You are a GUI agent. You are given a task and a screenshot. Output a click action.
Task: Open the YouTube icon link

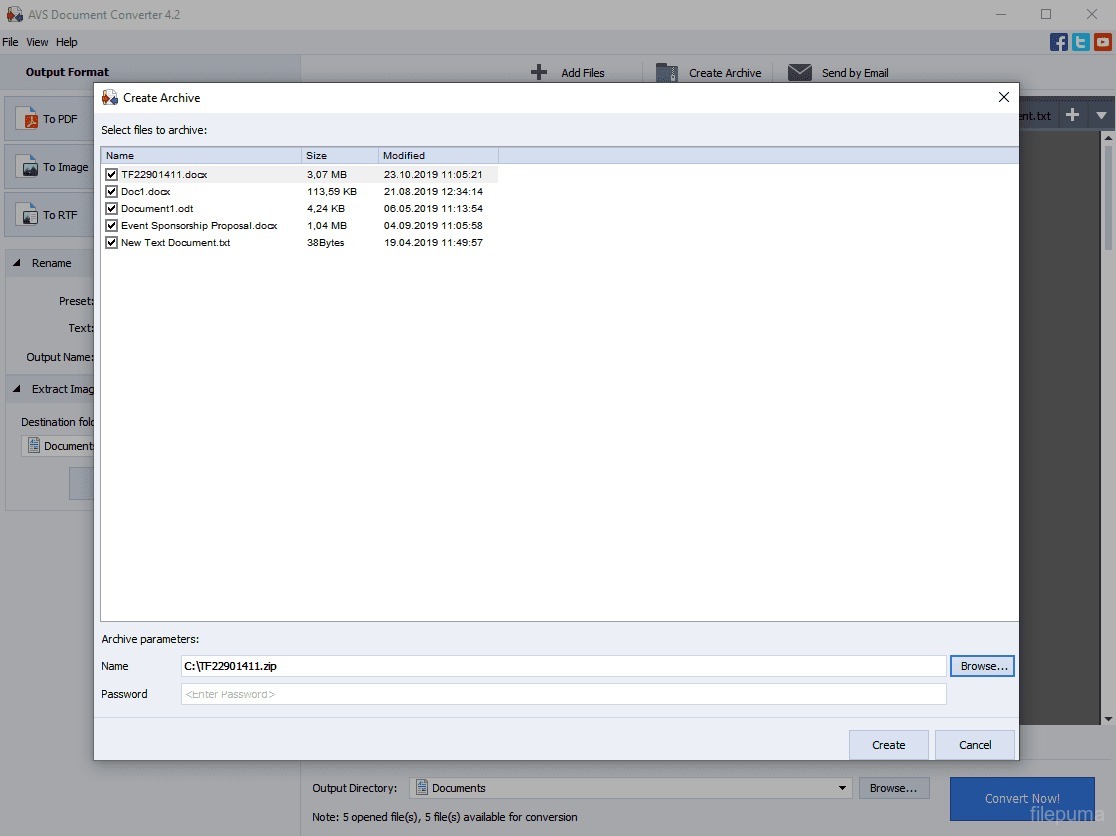point(1102,42)
